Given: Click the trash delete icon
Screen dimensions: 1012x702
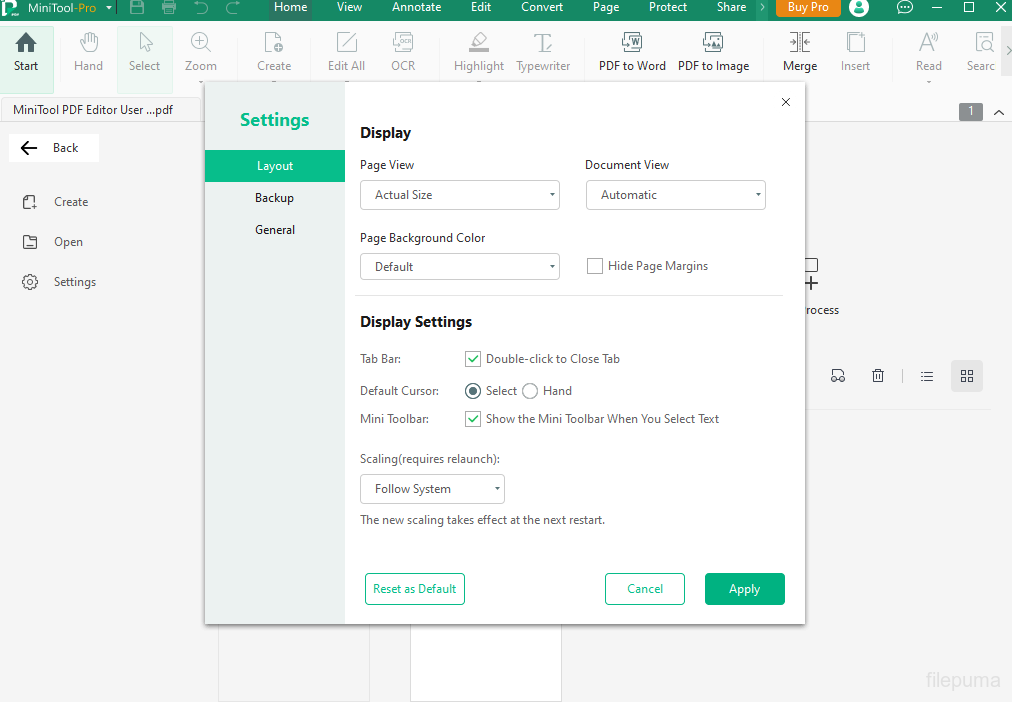Looking at the screenshot, I should tap(878, 376).
